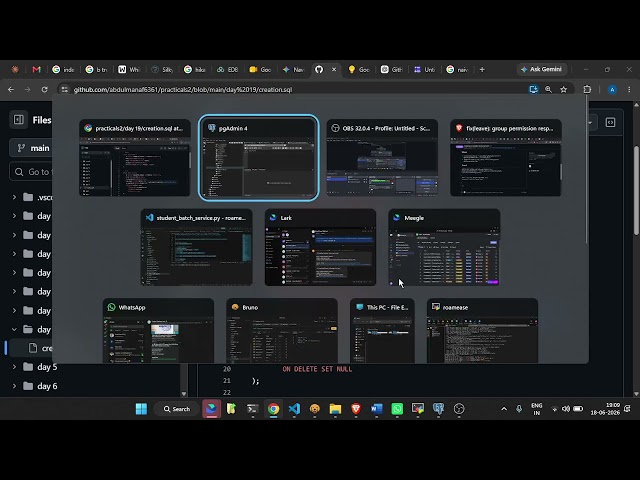
Task: Open the ENG IN language switcher
Action: click(537, 409)
